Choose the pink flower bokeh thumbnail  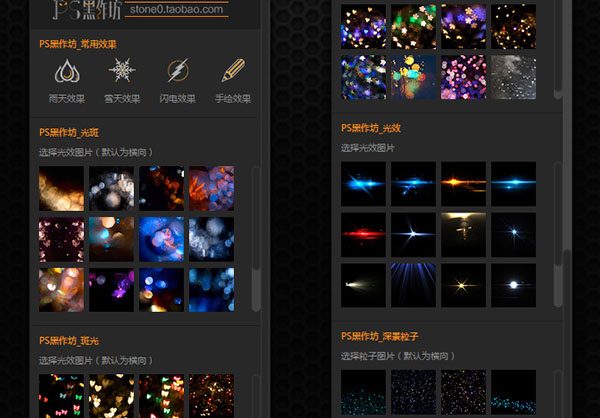(463, 76)
